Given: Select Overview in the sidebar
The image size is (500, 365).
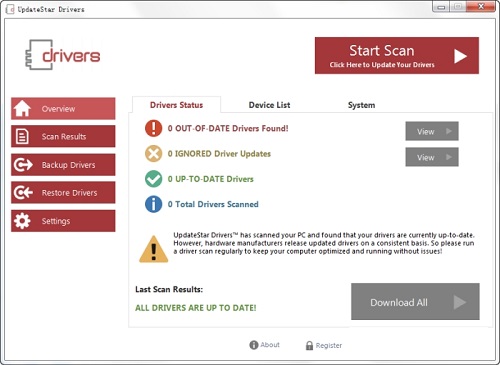Looking at the screenshot, I should coord(63,109).
